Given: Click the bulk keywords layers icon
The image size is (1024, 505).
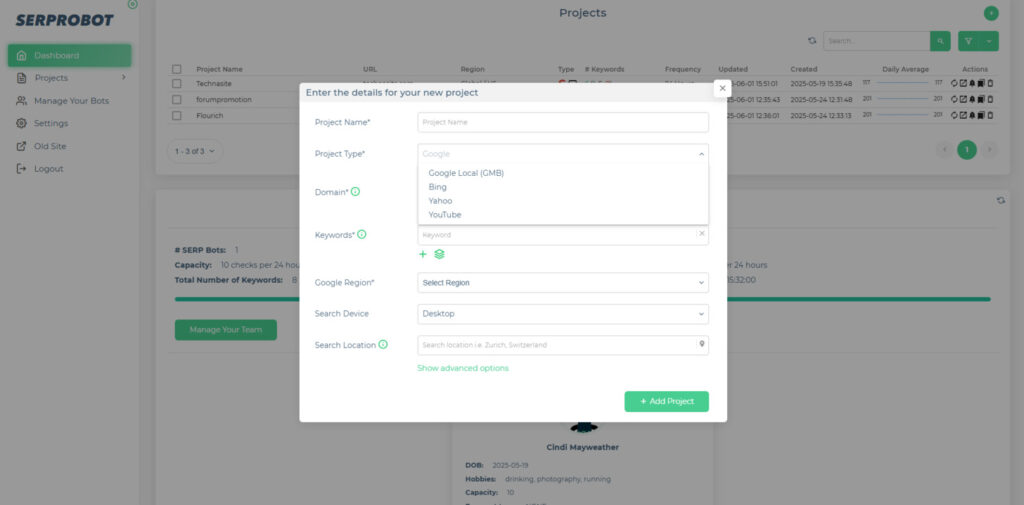Looking at the screenshot, I should [439, 255].
